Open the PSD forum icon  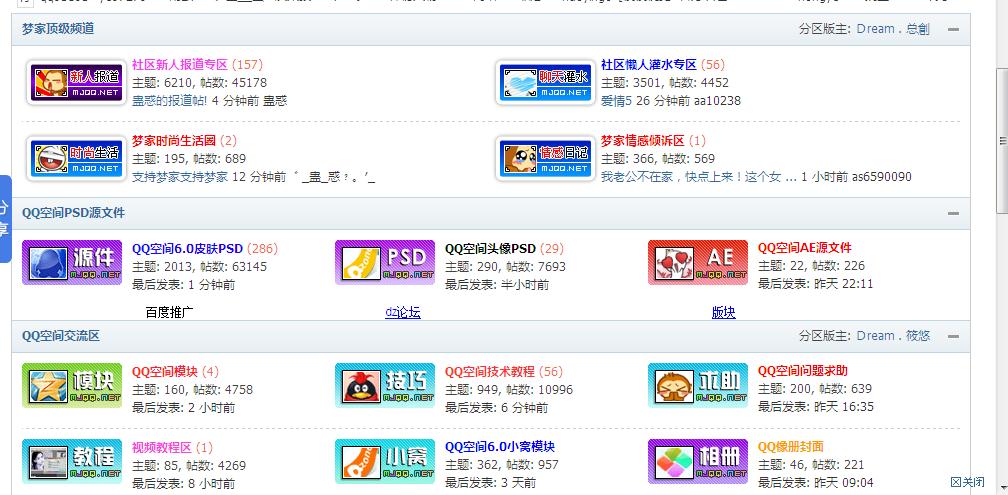(x=385, y=262)
